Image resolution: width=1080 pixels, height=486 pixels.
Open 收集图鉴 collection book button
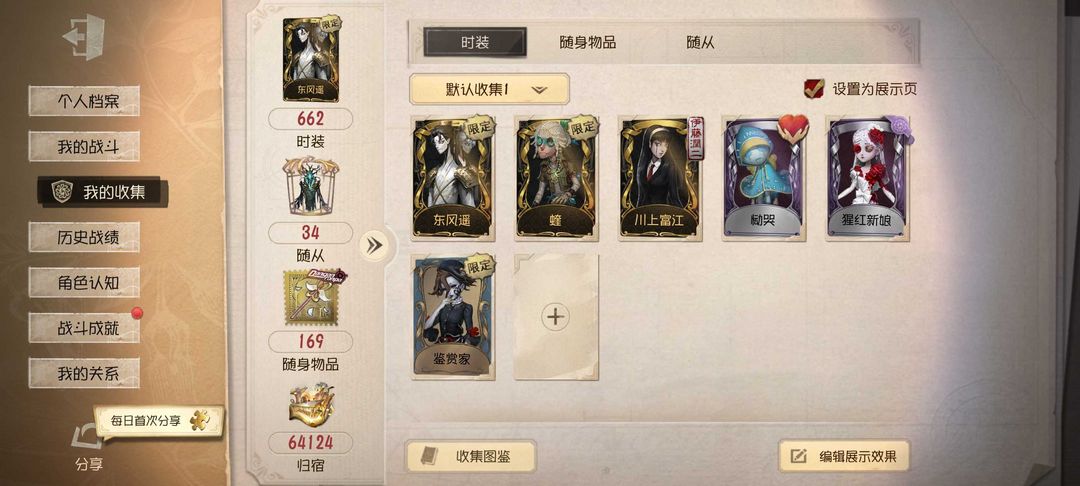(x=470, y=456)
